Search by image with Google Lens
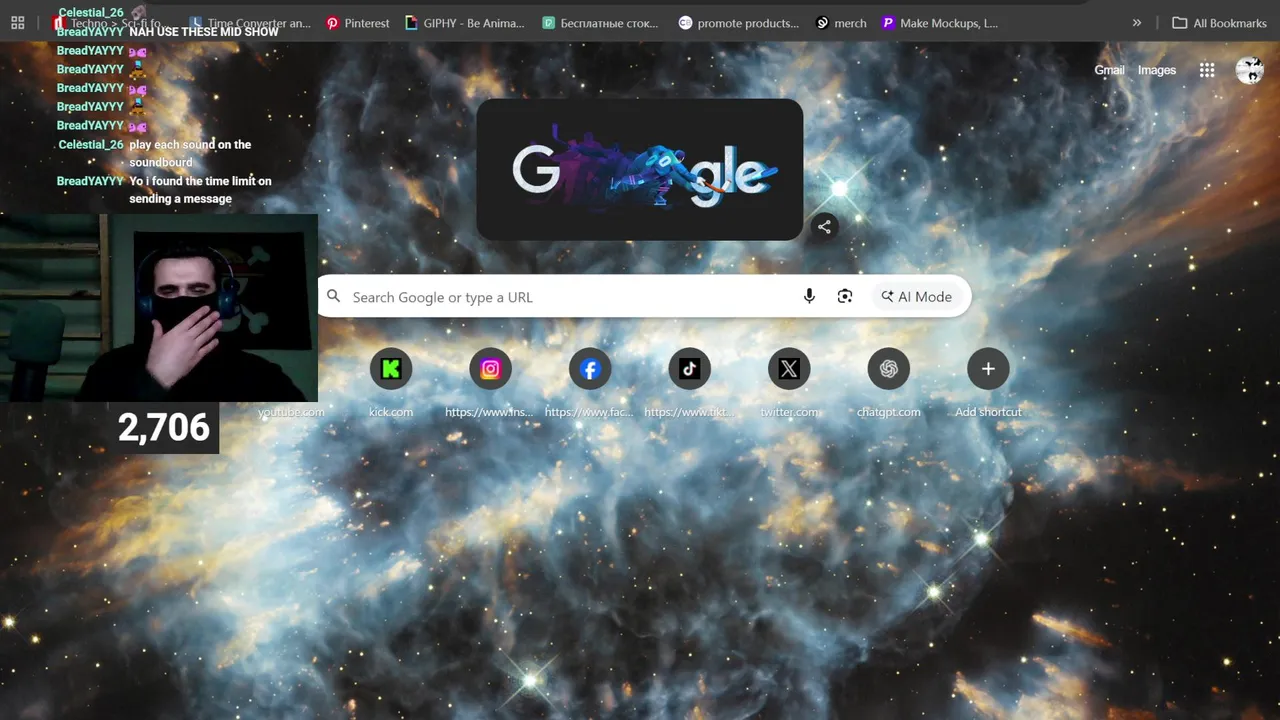 (845, 296)
